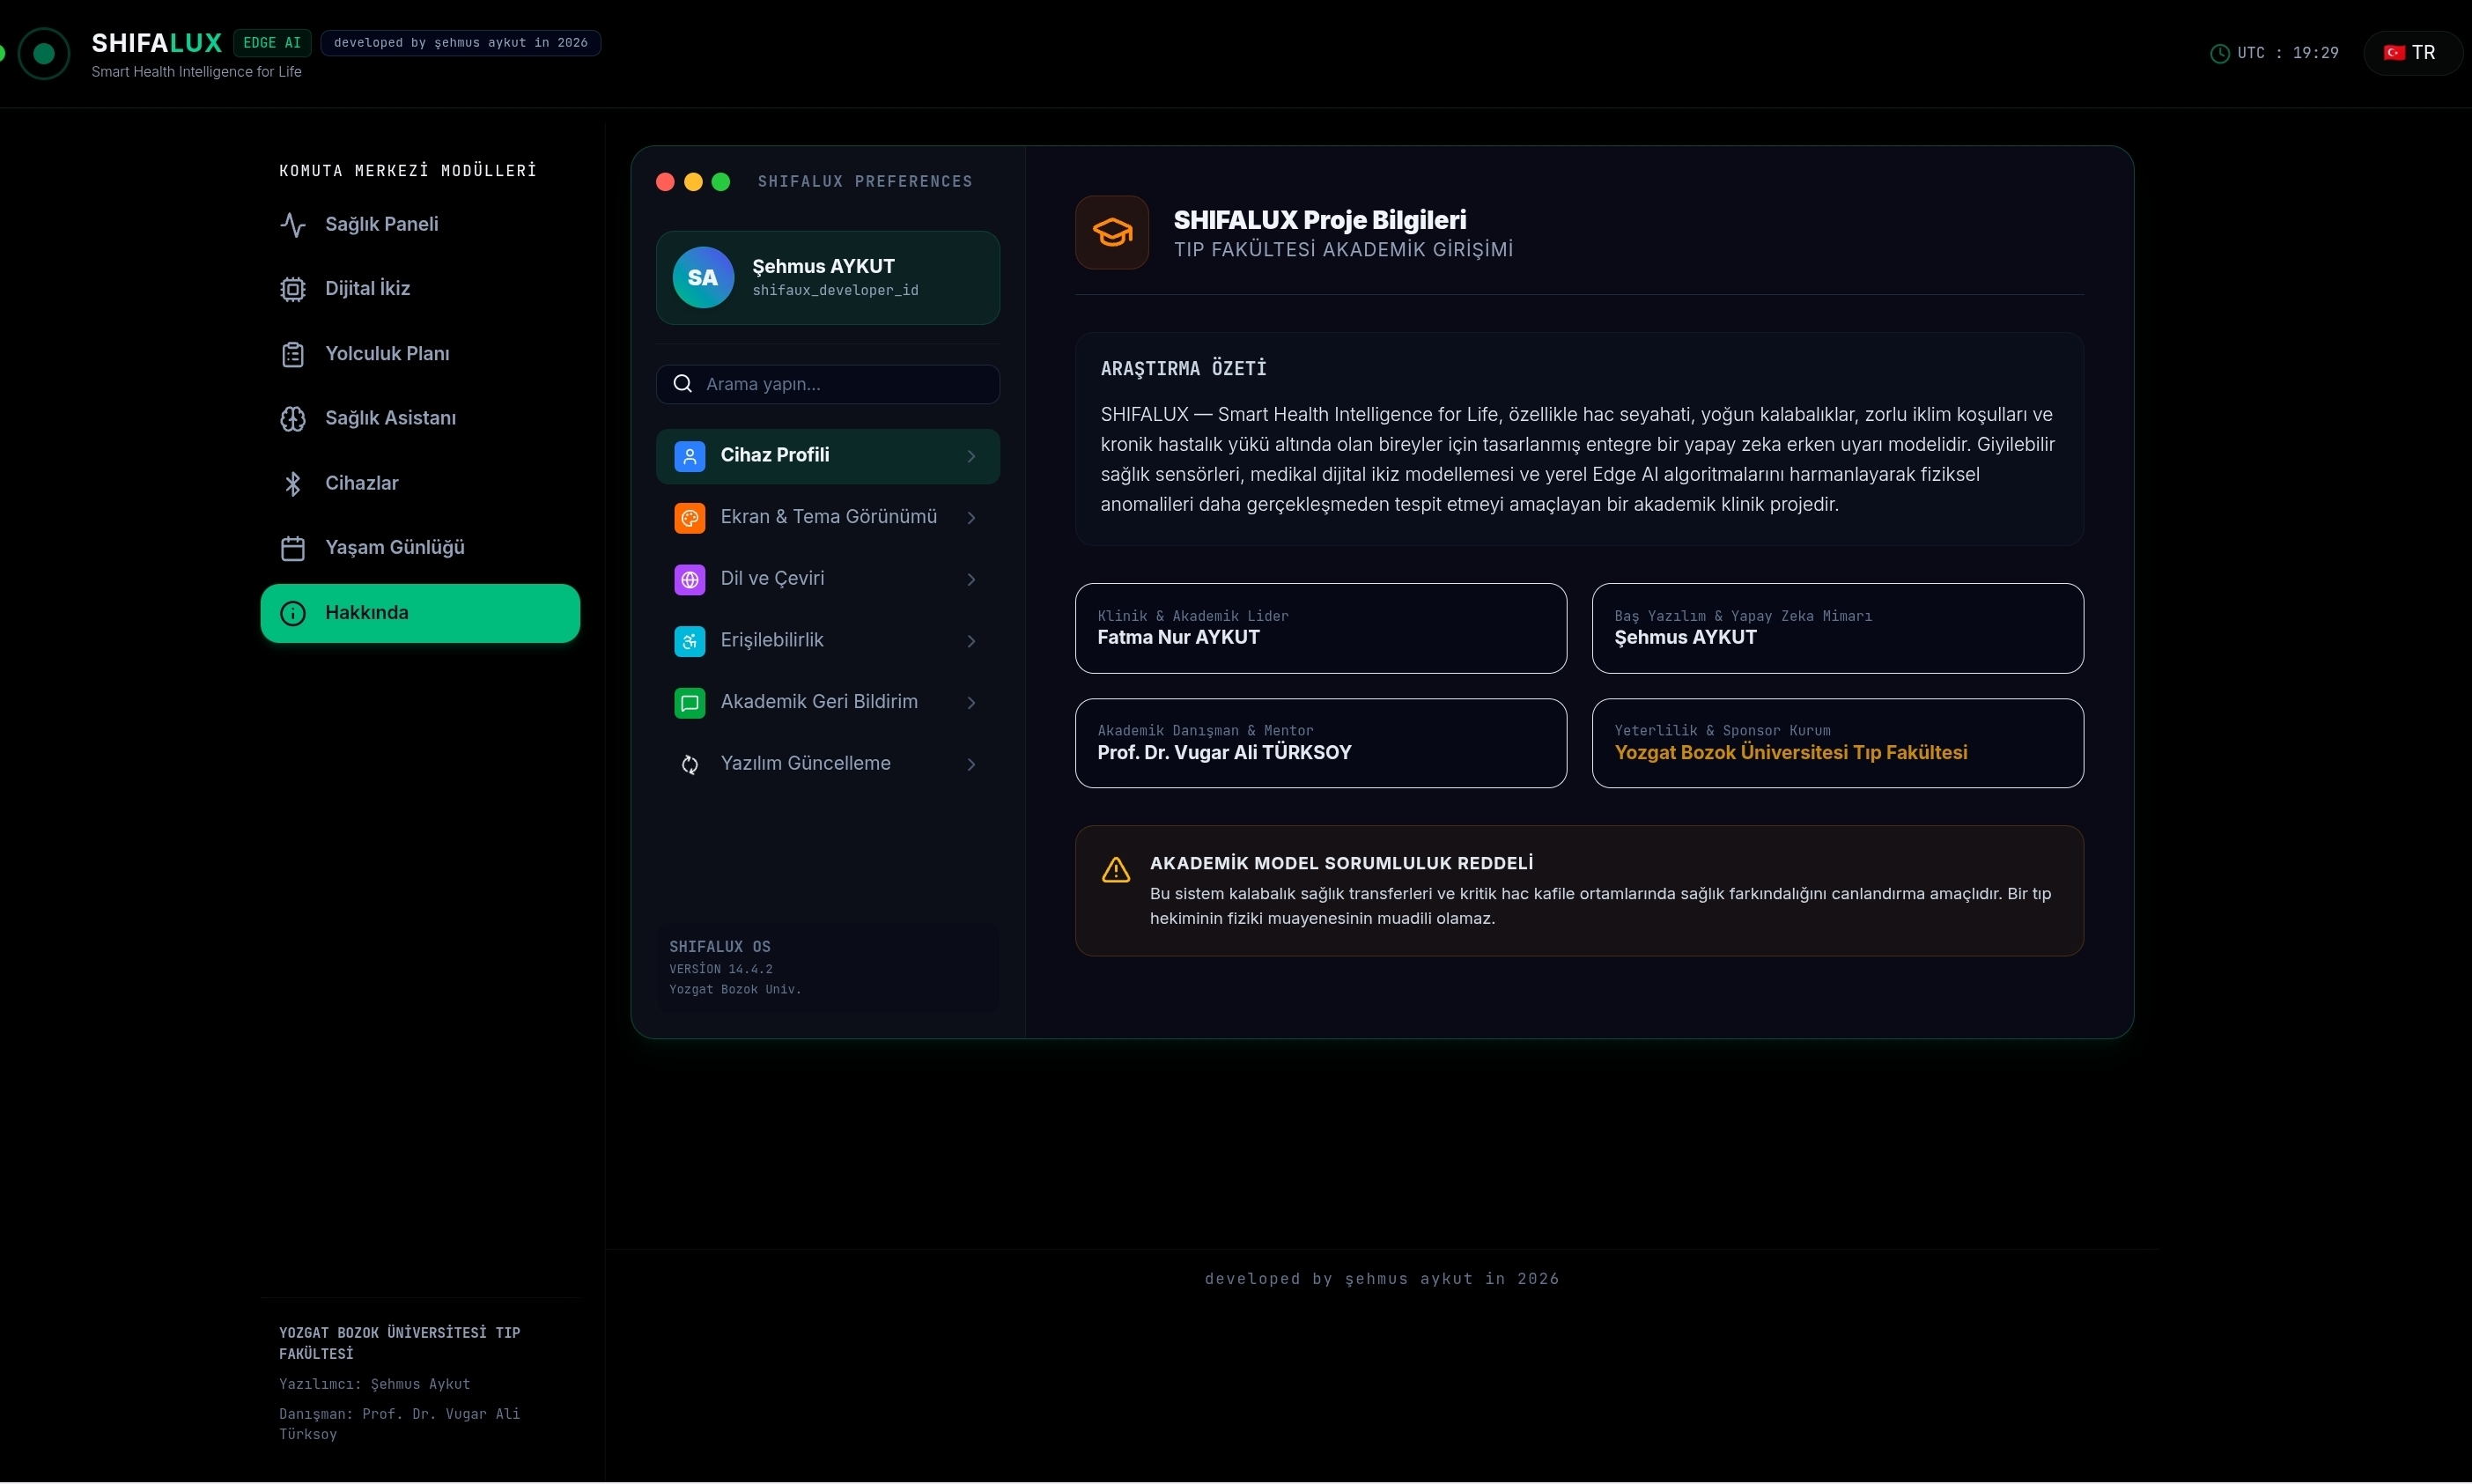
Task: Click the SHIFALUX brand name in header
Action: (157, 43)
